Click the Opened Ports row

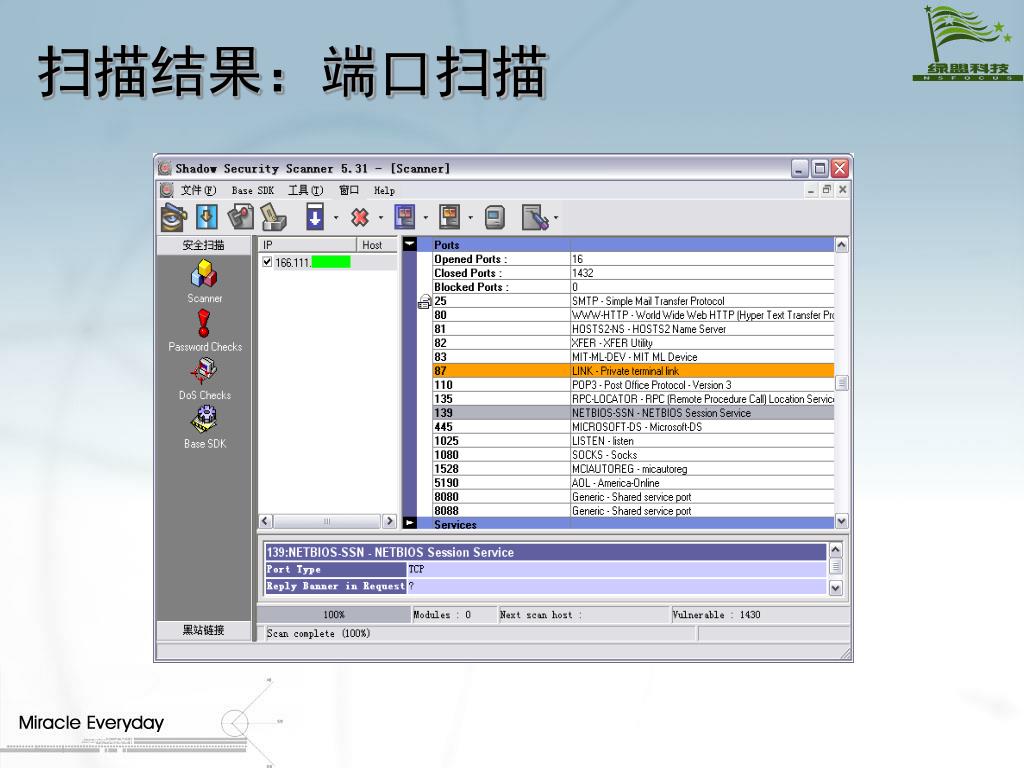(x=633, y=259)
